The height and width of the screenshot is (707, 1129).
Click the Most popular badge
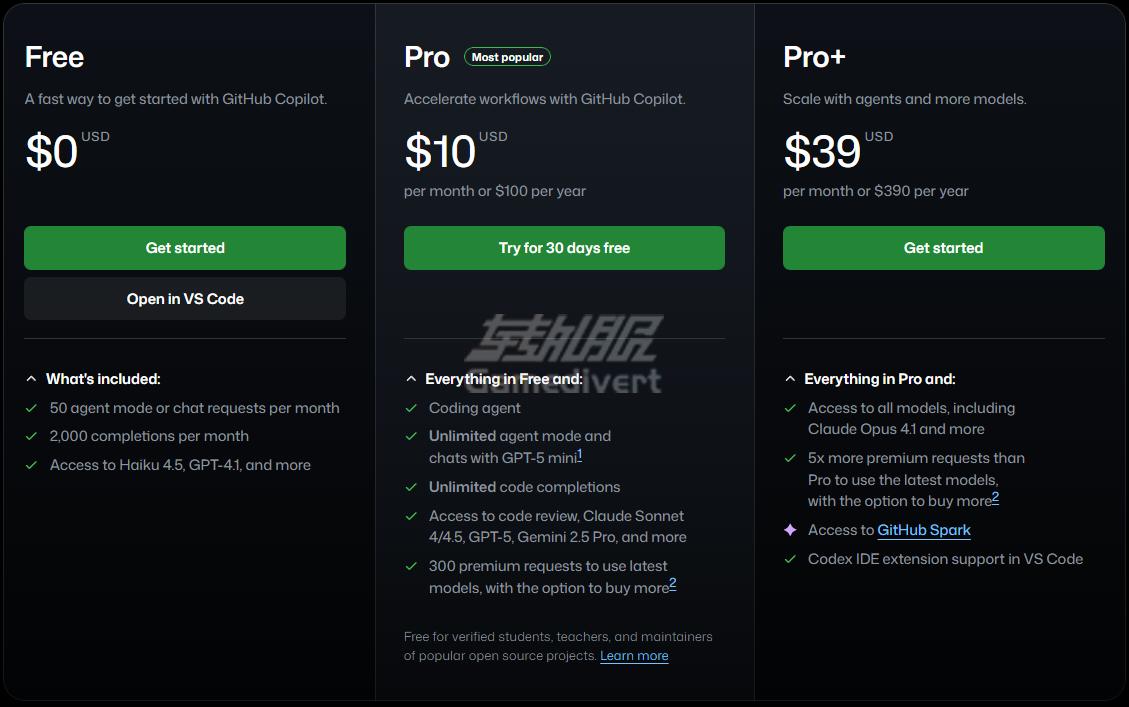point(507,57)
